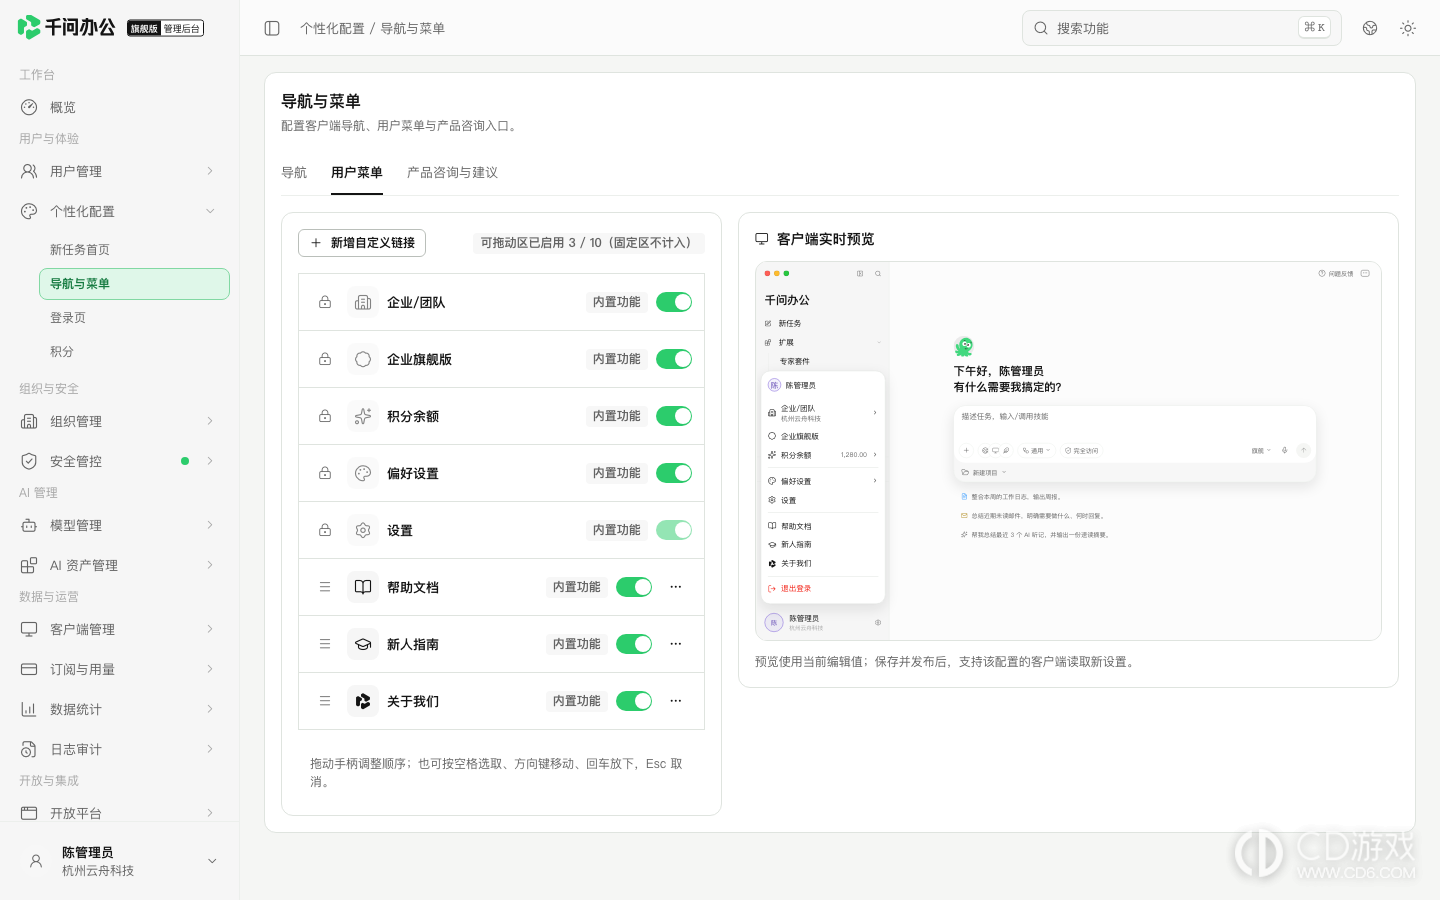The image size is (1440, 900).
Task: Collapse the 个性化配置 sidebar group
Action: tap(119, 211)
